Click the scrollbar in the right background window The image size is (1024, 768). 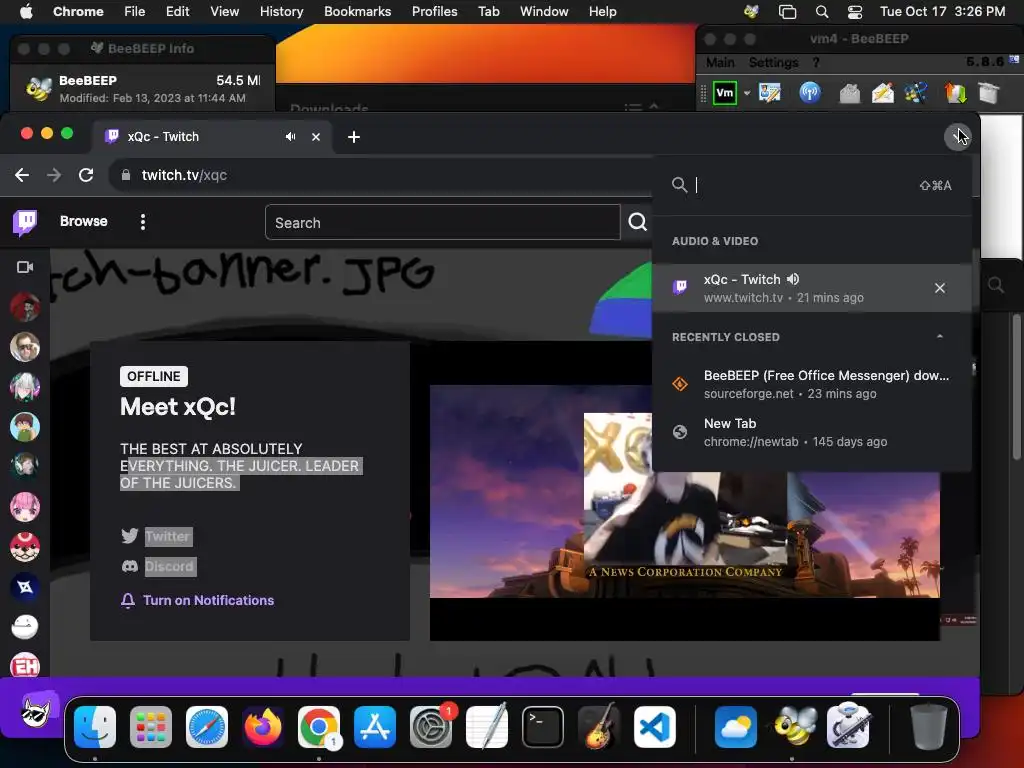coord(1017,387)
